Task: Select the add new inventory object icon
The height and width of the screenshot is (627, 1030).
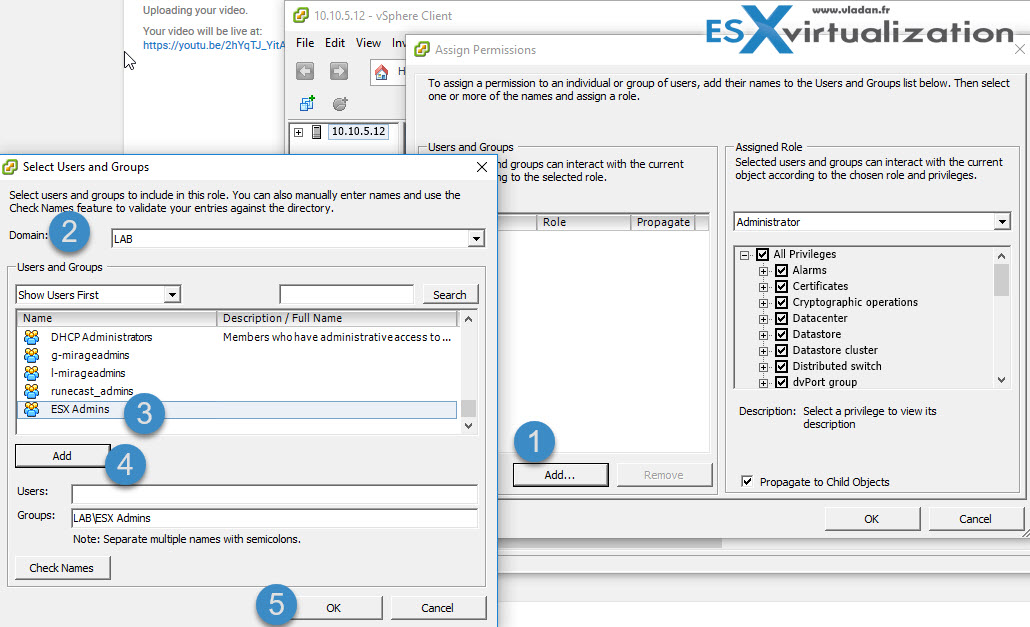Action: tap(306, 103)
